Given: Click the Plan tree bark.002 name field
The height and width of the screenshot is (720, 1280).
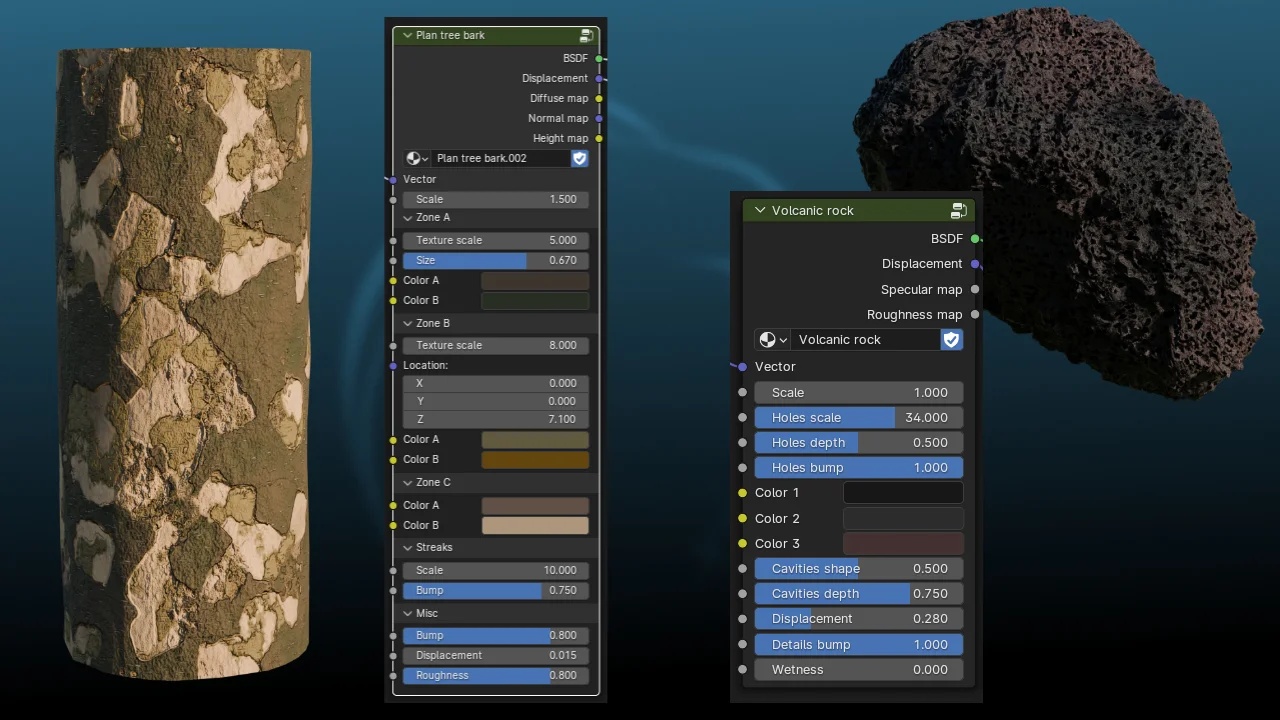Looking at the screenshot, I should click(493, 158).
